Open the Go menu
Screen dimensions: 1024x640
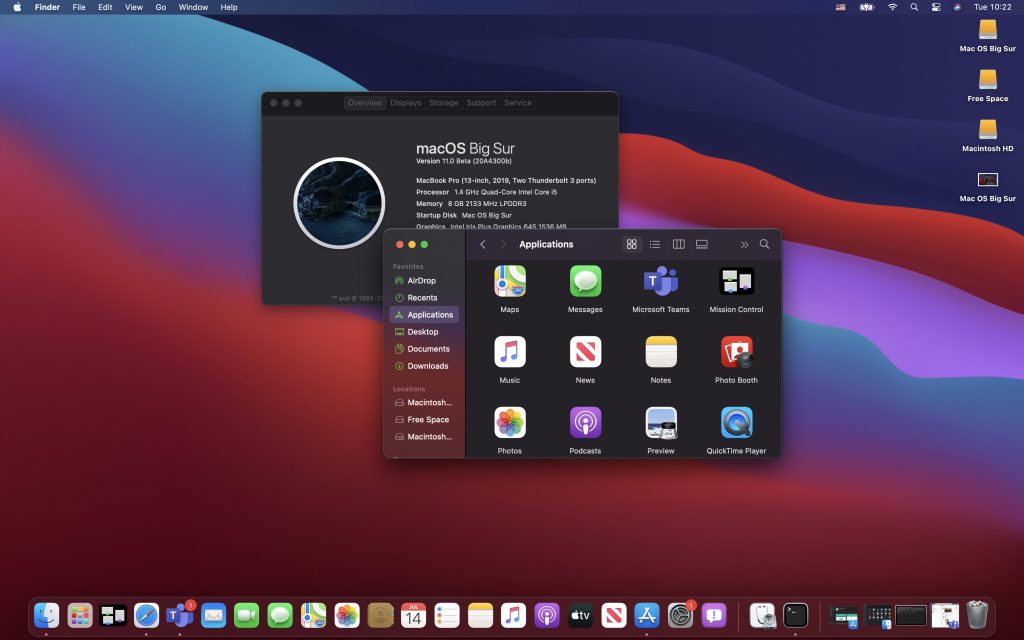(x=161, y=7)
